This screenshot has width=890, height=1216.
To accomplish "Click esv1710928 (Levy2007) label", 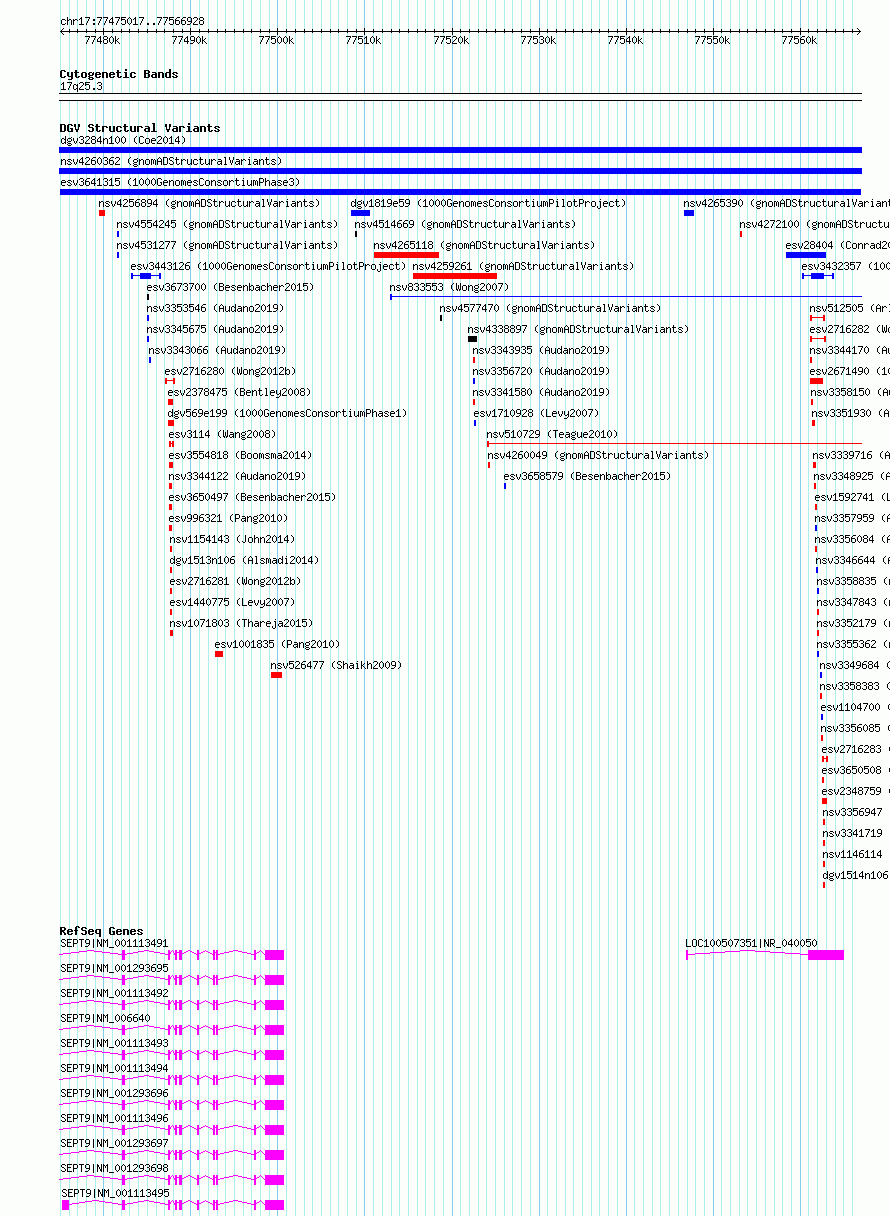I will pos(536,413).
